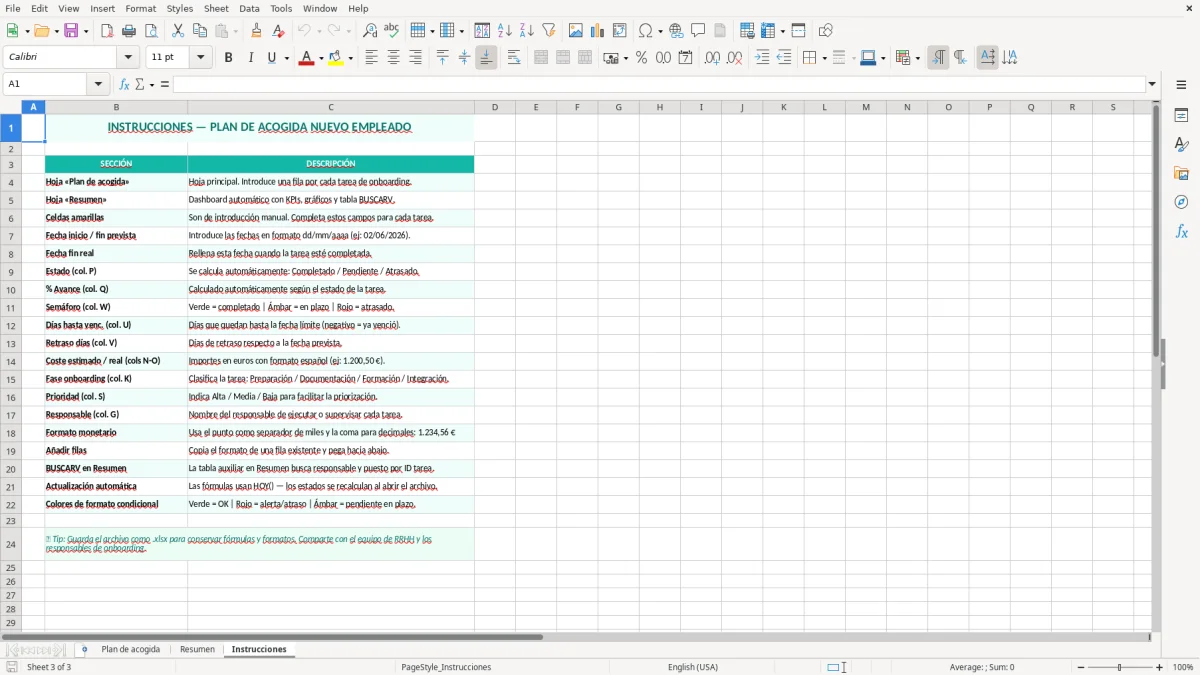1200x675 pixels.
Task: Click Increase Indent icon
Action: [762, 58]
